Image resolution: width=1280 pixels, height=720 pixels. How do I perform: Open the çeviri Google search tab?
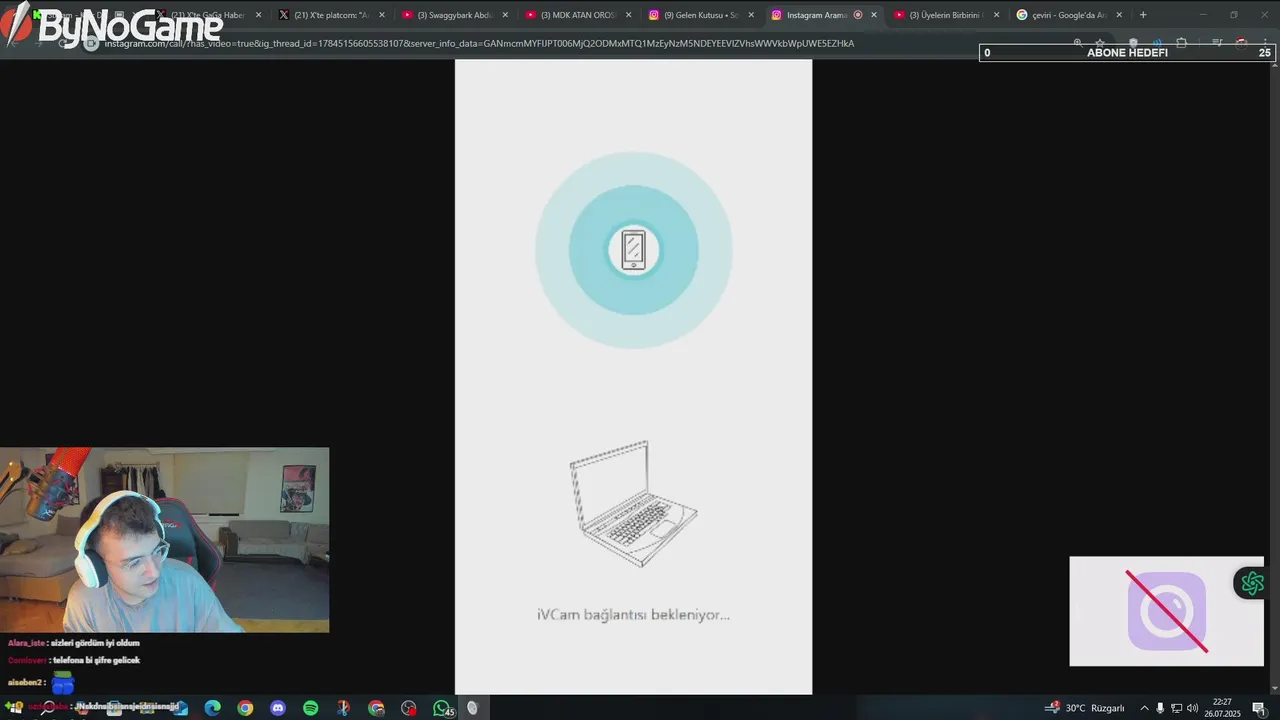pyautogui.click(x=1069, y=15)
